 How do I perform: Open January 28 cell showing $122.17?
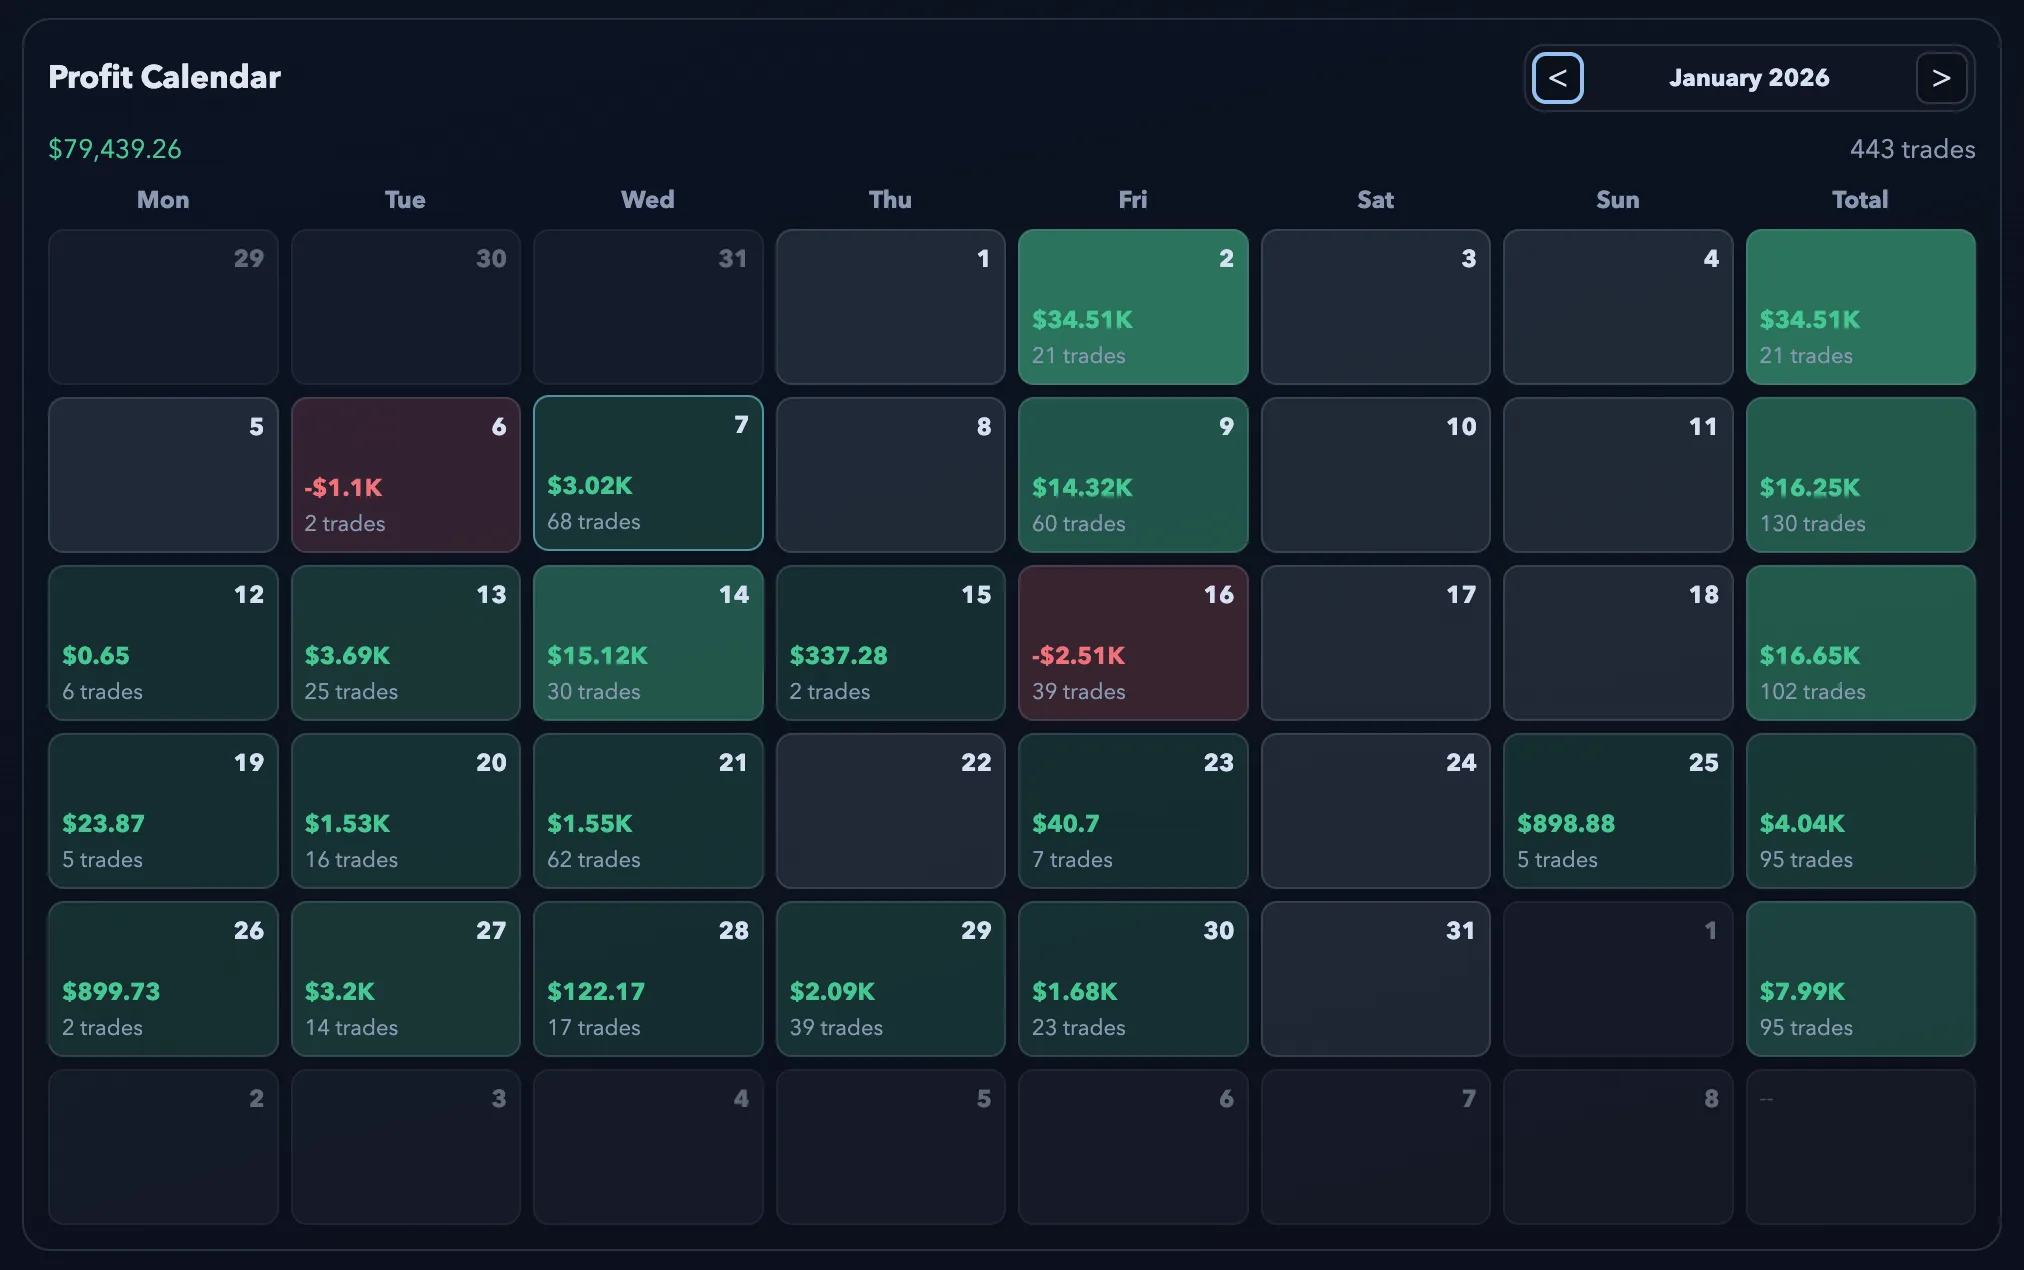click(x=648, y=979)
